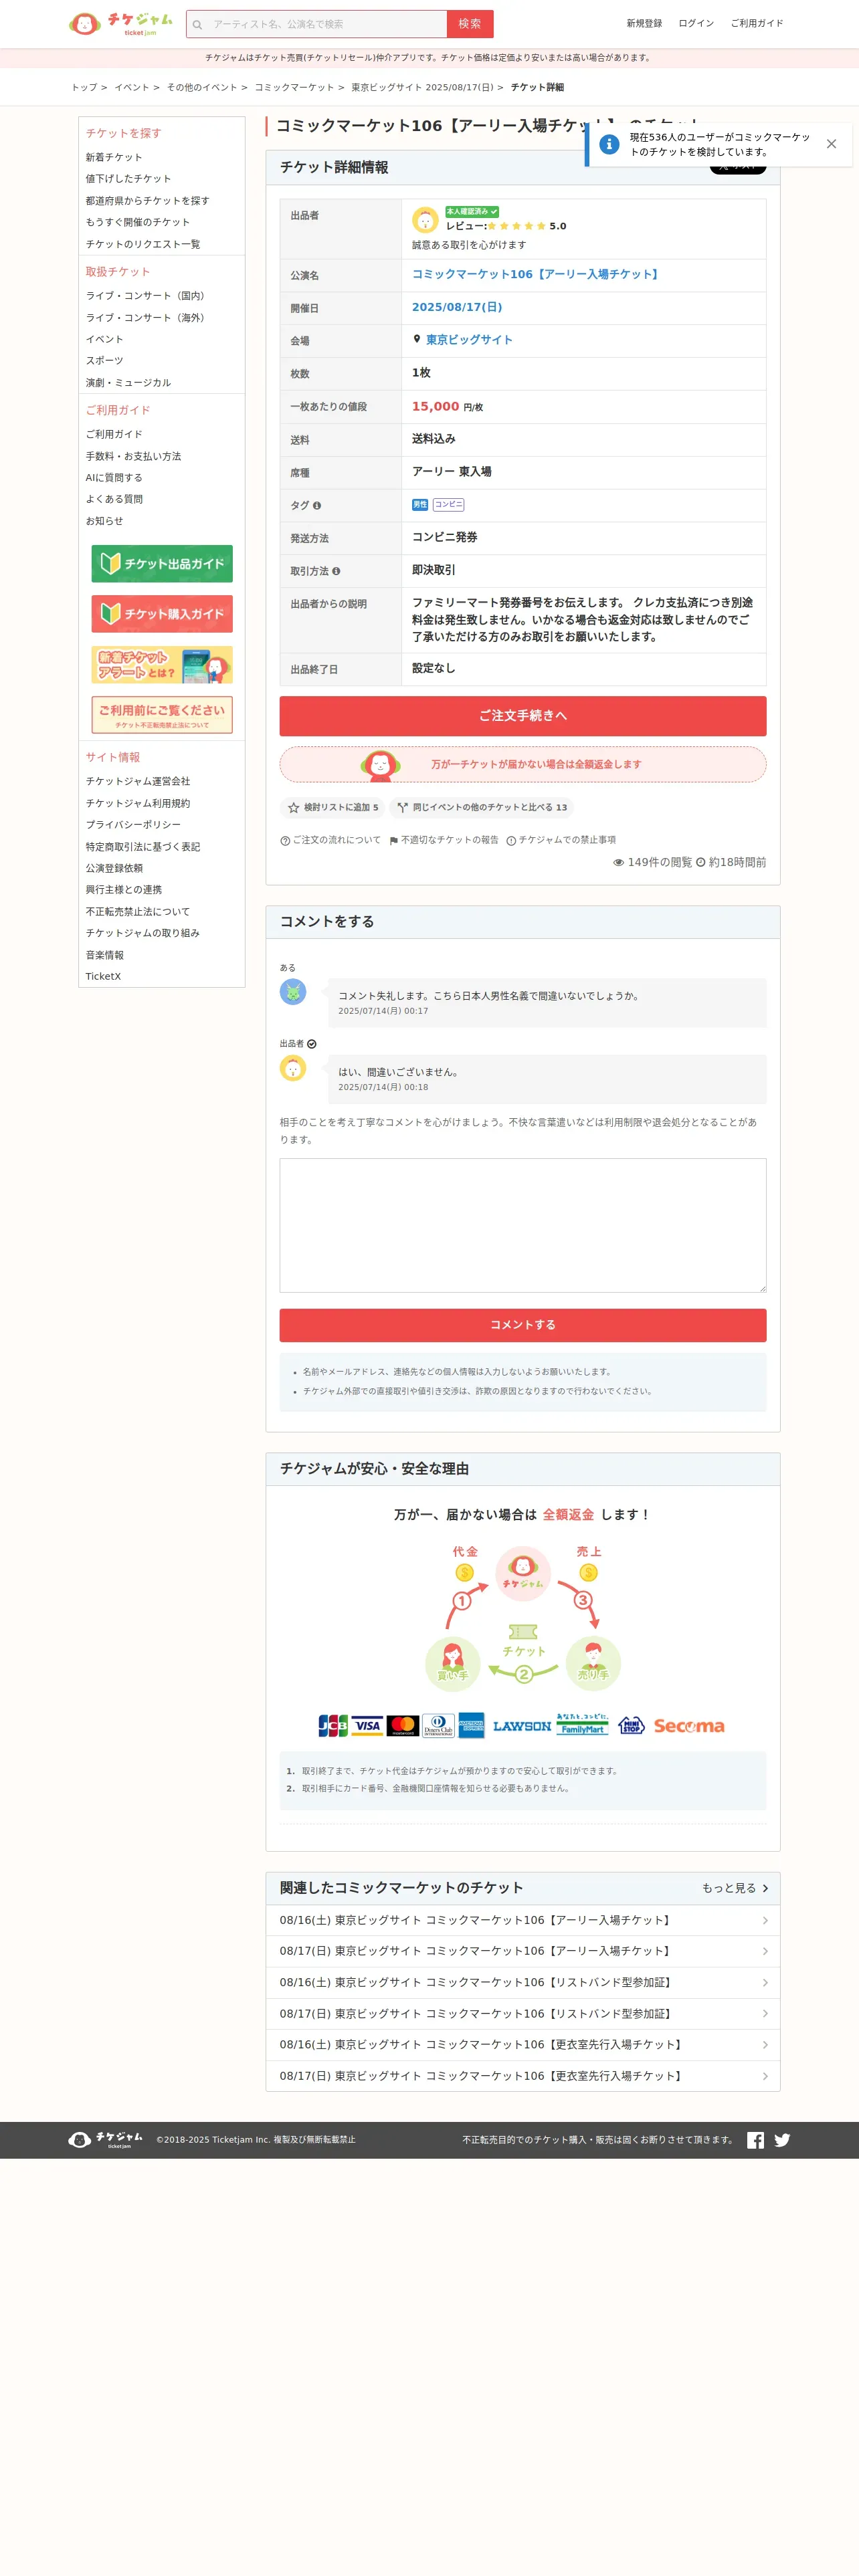This screenshot has width=859, height=2576.
Task: Click the 2025/08/17(日) event date link
Action: [x=457, y=307]
